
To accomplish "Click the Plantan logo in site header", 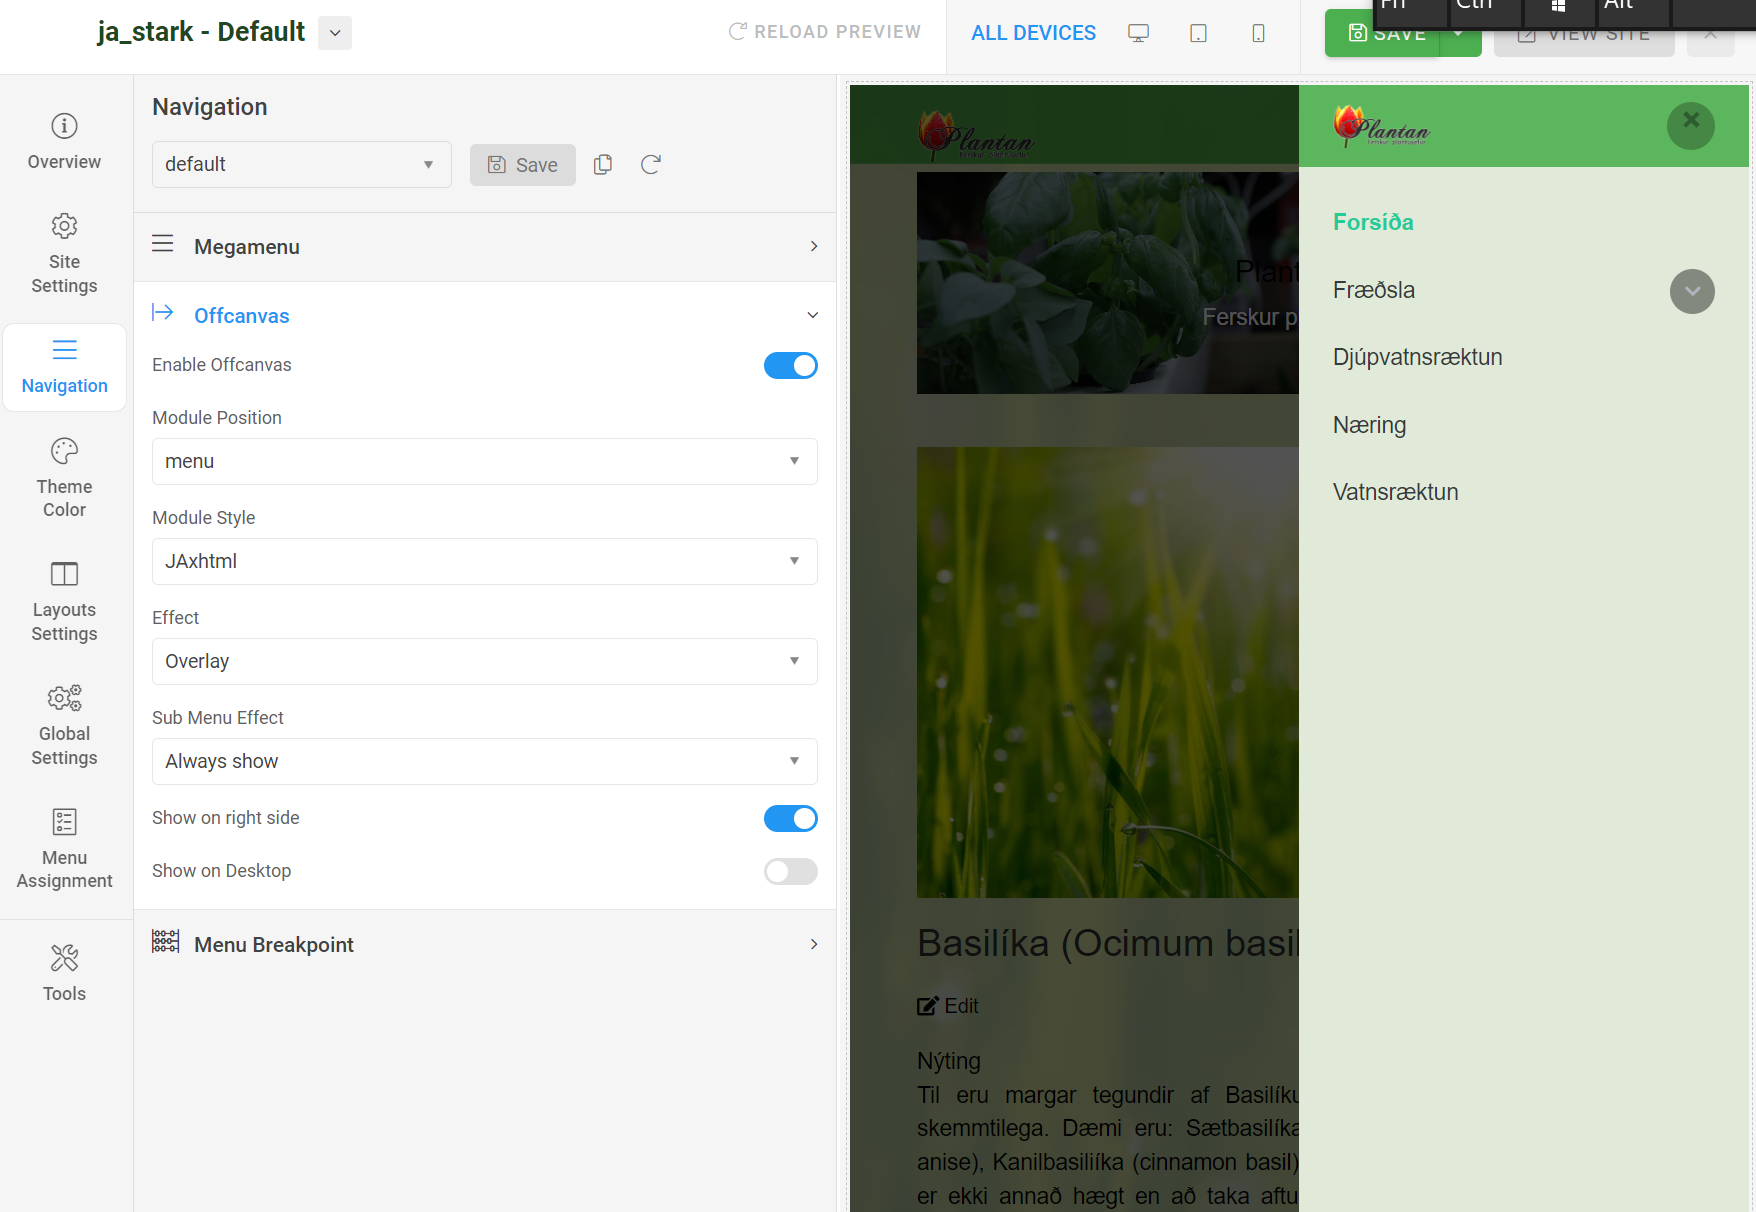I will [x=975, y=135].
